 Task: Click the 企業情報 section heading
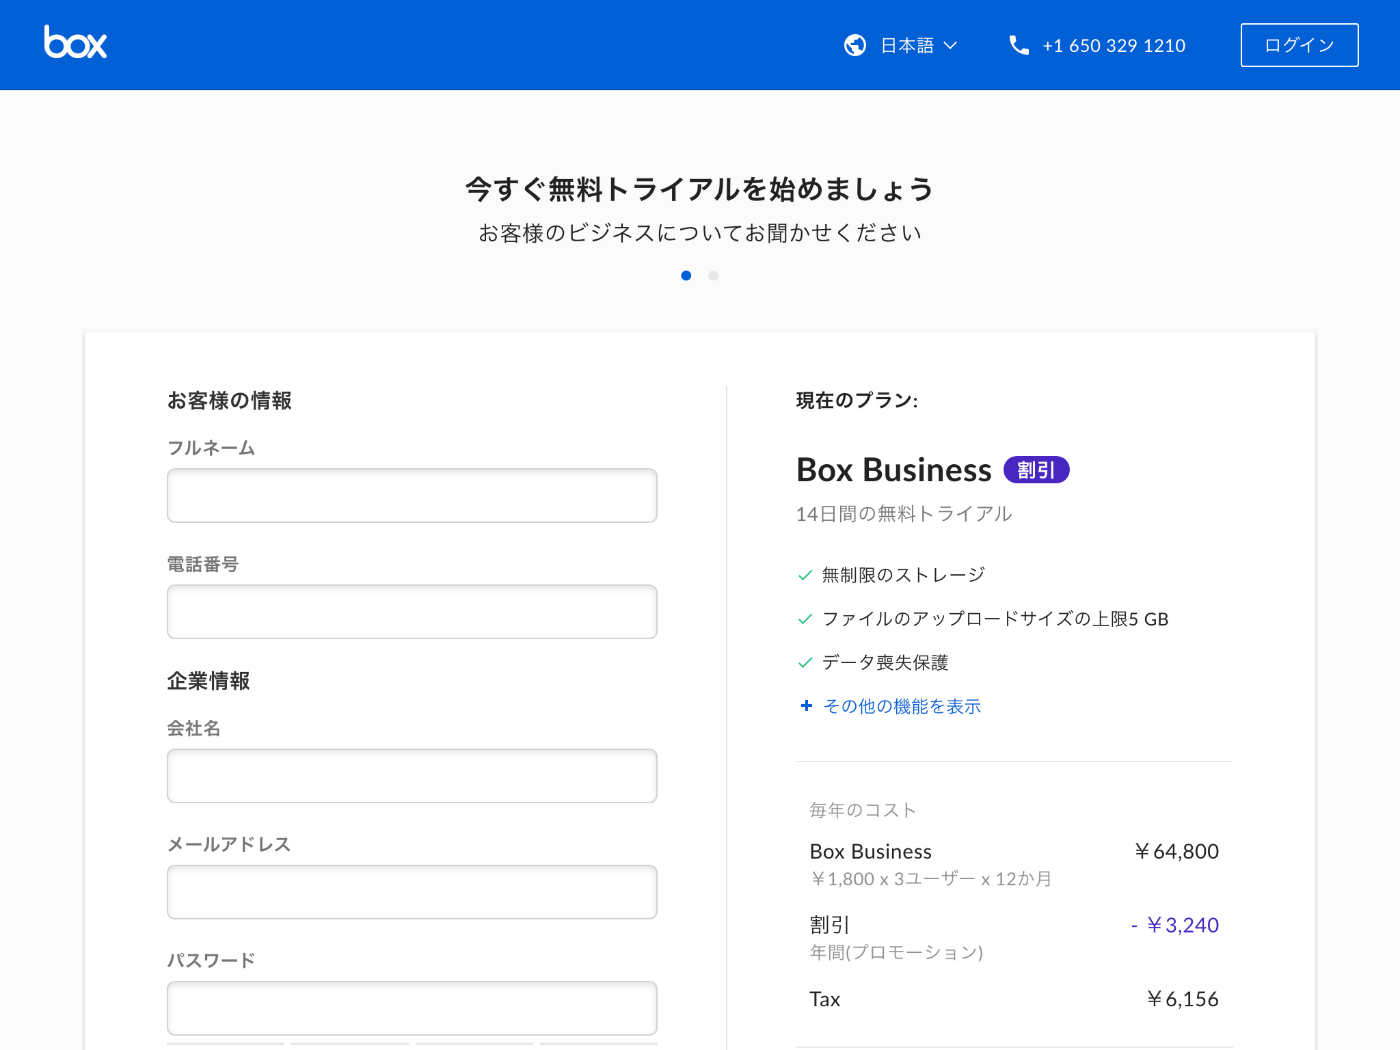[208, 680]
